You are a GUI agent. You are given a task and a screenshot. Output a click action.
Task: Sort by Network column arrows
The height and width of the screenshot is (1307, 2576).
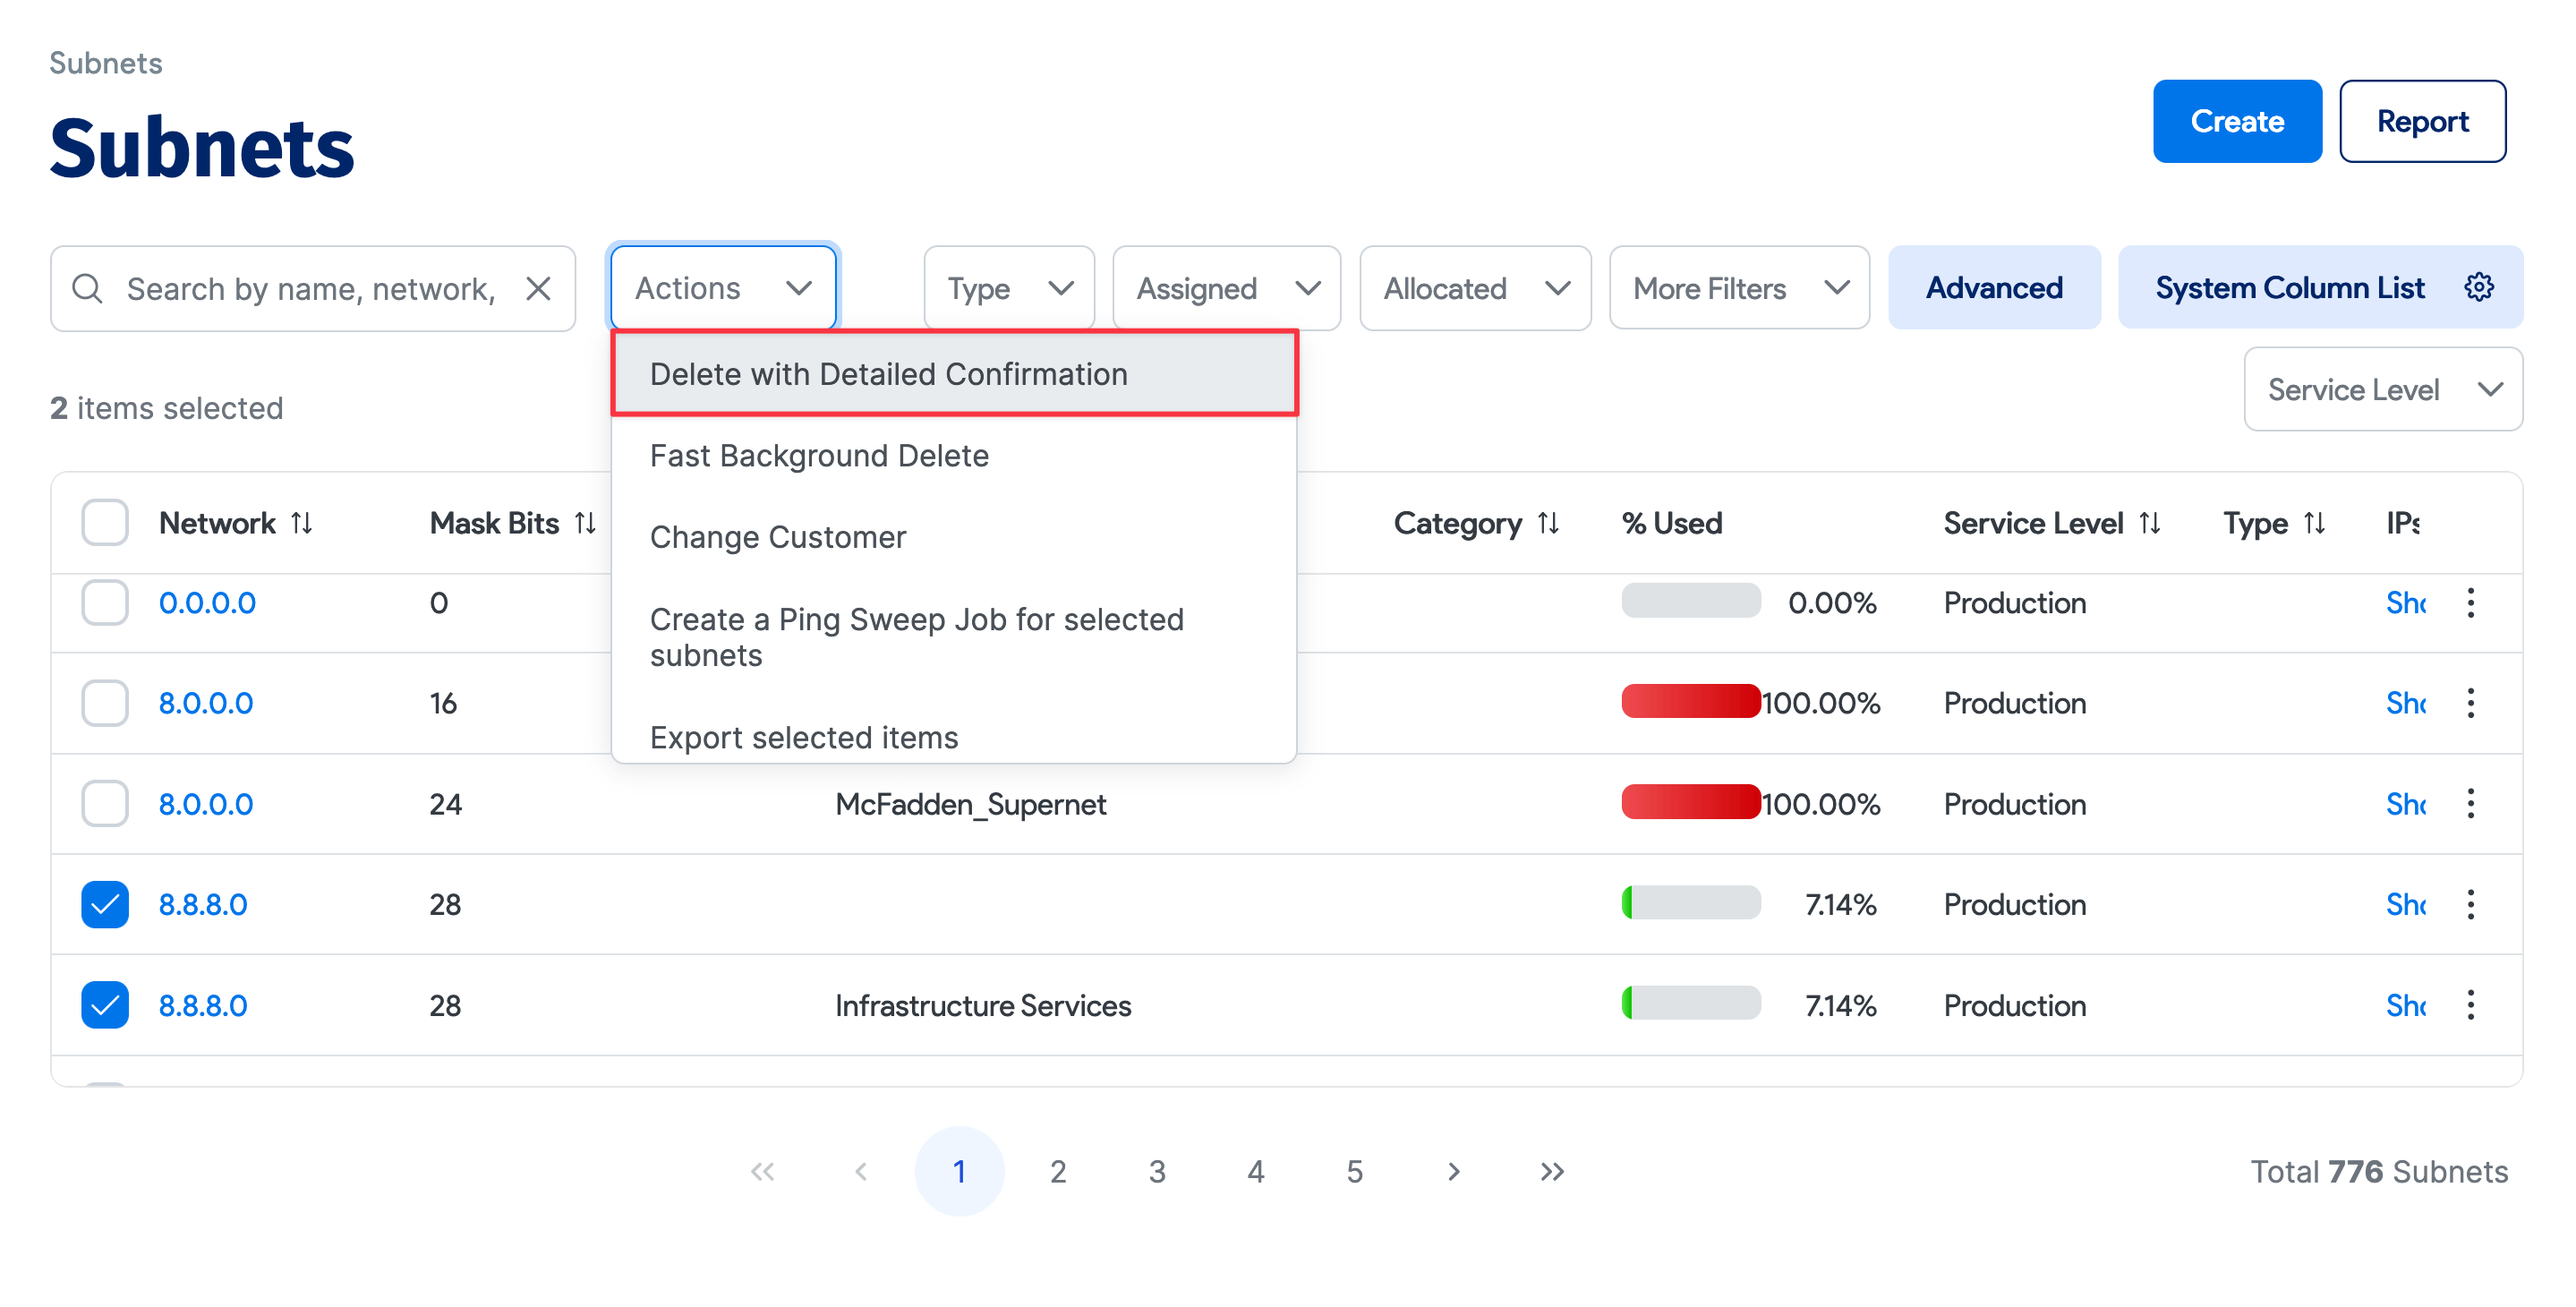302,523
